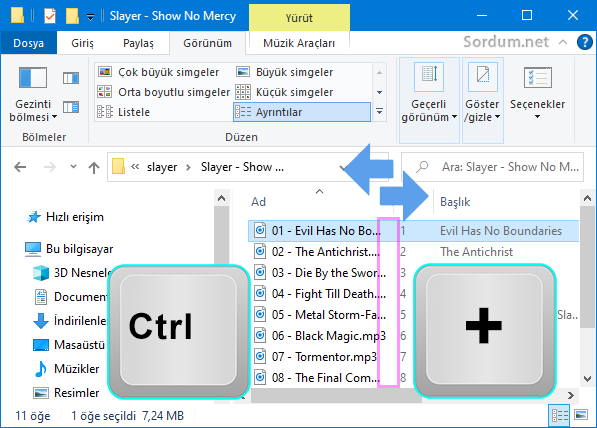Open Bu bilgisayar in navigation pane

pyautogui.click(x=69, y=249)
